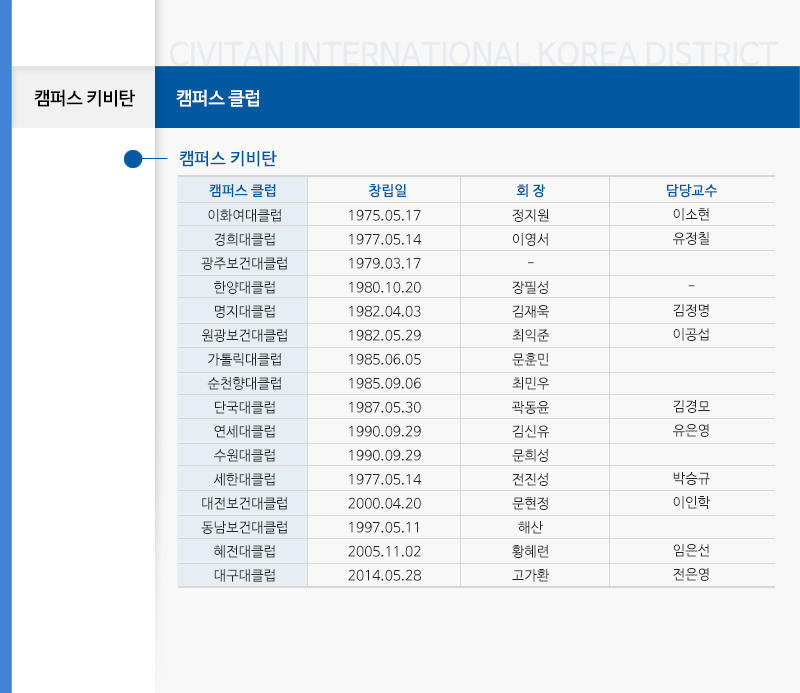Select the date 1997.05.11
This screenshot has height=693, width=800.
click(x=385, y=527)
